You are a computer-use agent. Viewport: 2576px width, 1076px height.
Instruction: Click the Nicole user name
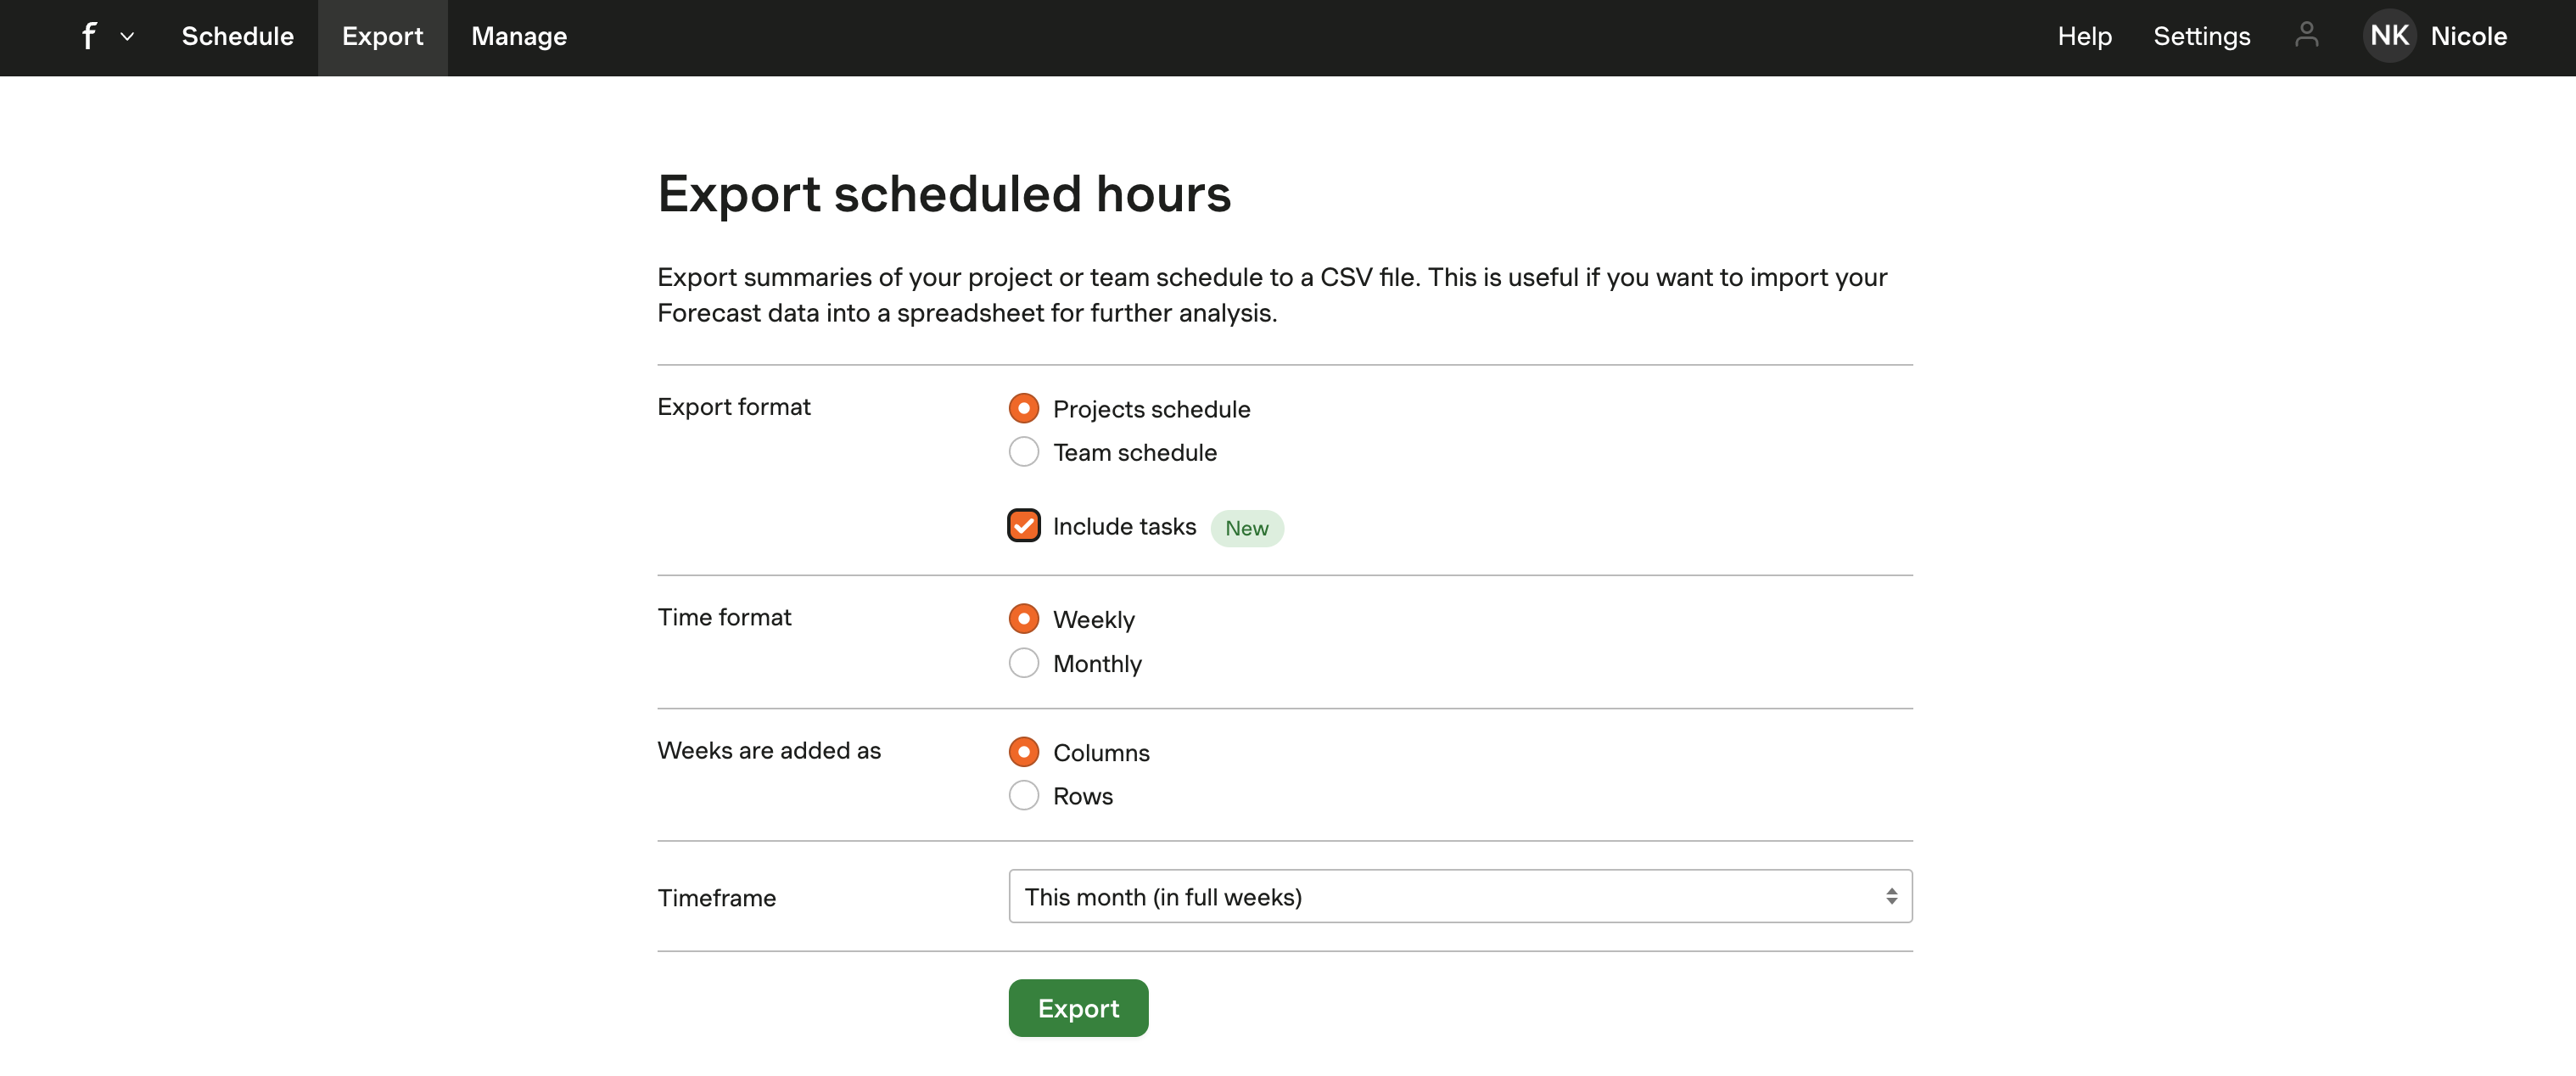pos(2468,37)
